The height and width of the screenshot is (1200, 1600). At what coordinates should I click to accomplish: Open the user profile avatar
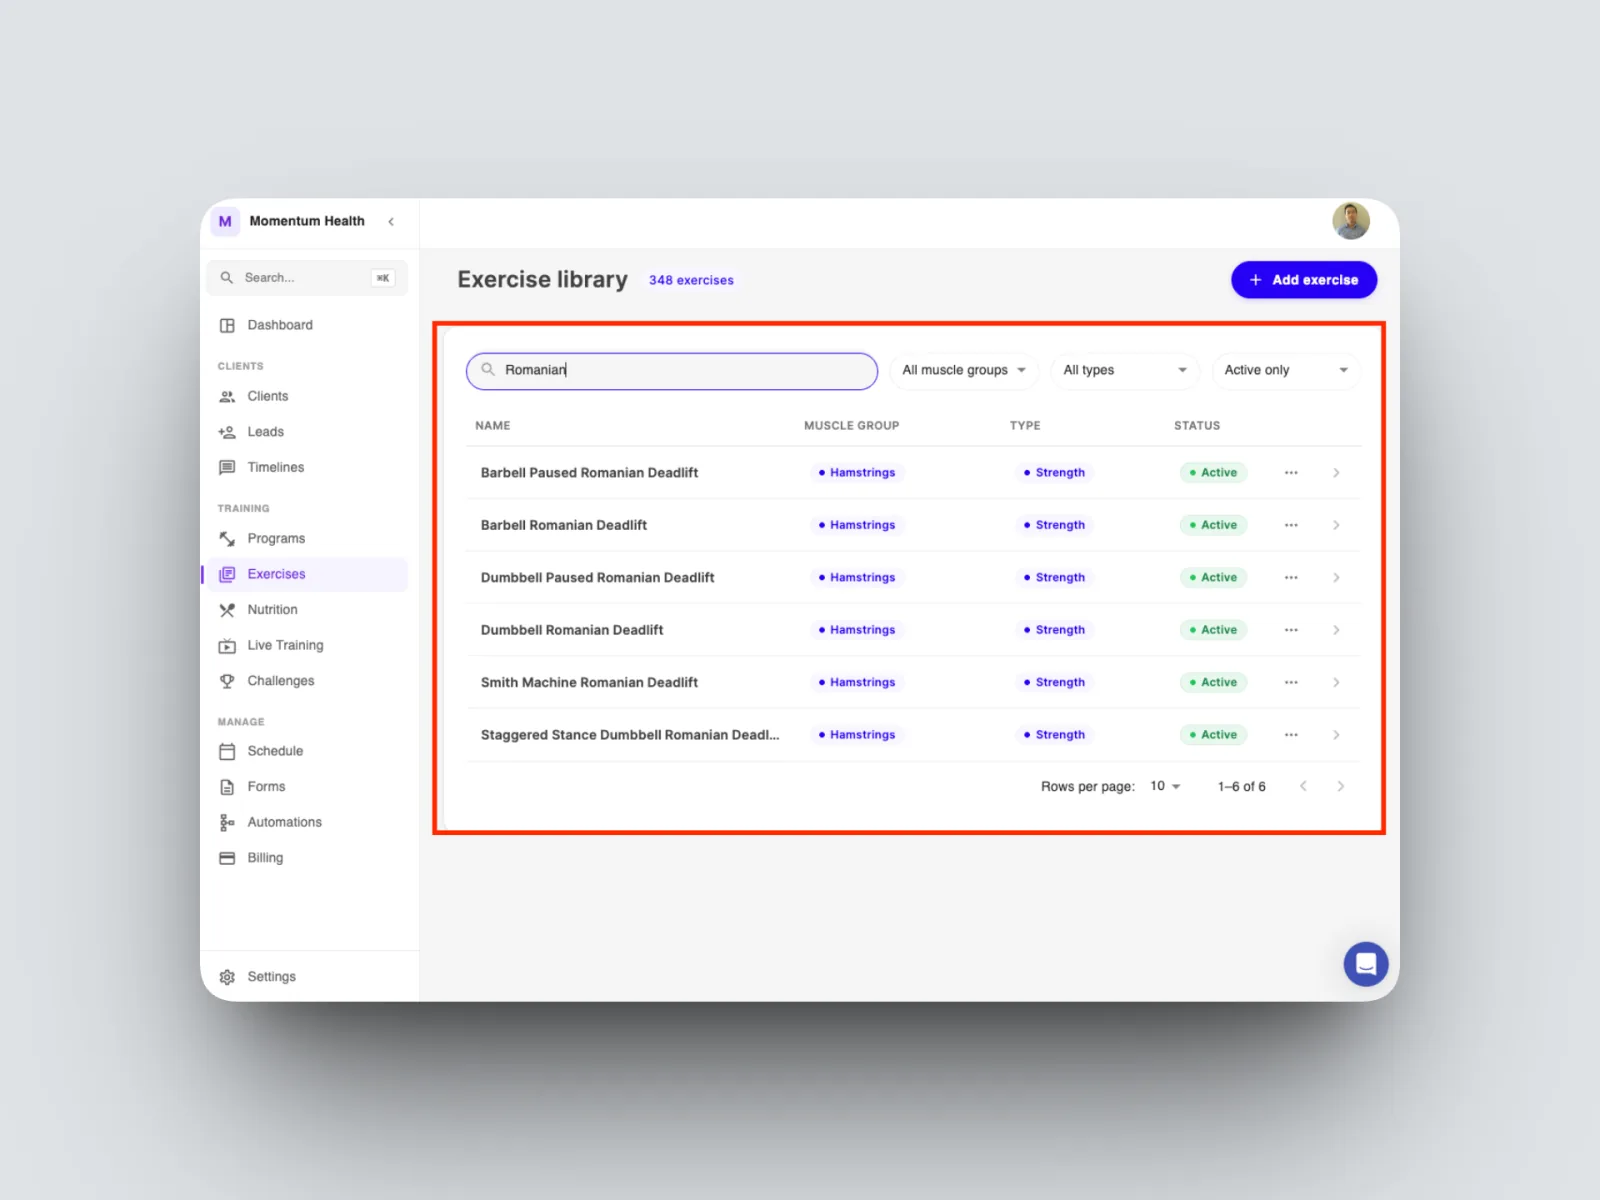[1351, 221]
